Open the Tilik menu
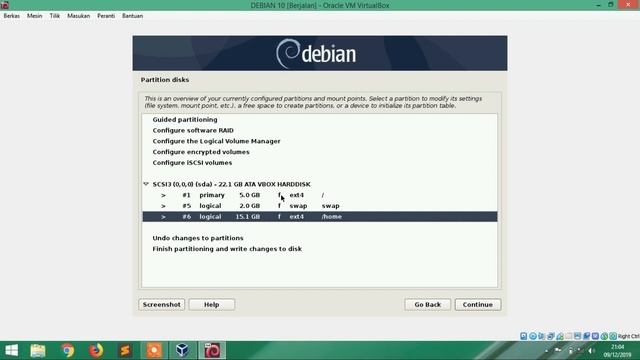640x360 pixels. tap(55, 16)
